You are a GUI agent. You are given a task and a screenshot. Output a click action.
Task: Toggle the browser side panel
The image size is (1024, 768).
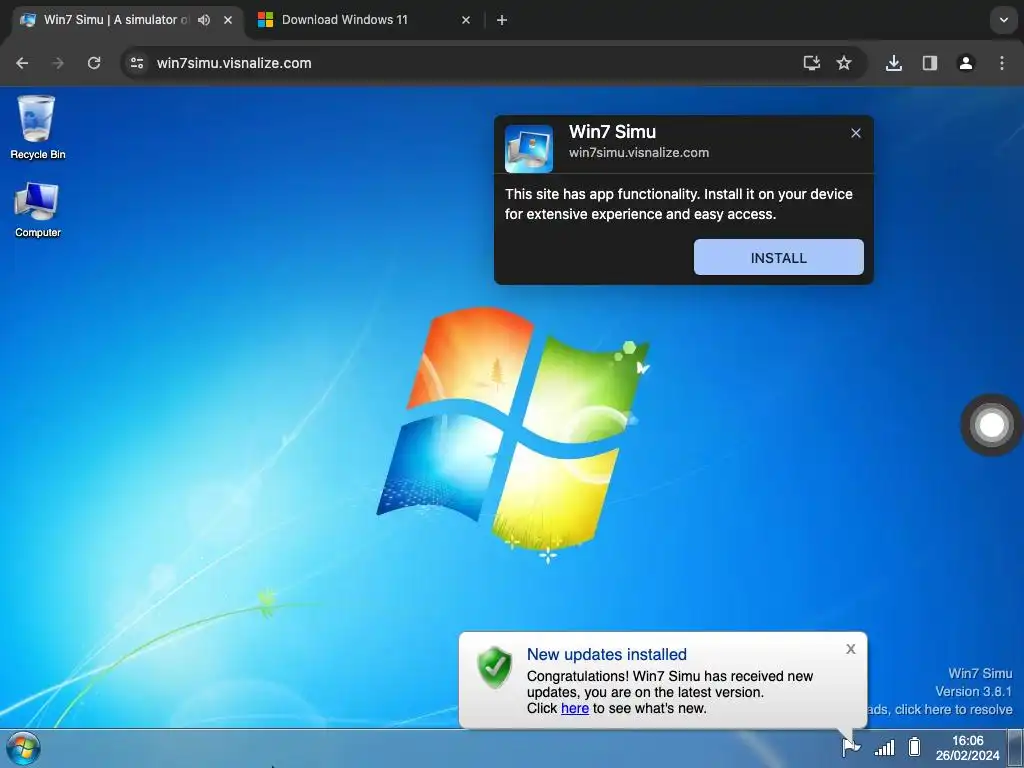(x=929, y=63)
